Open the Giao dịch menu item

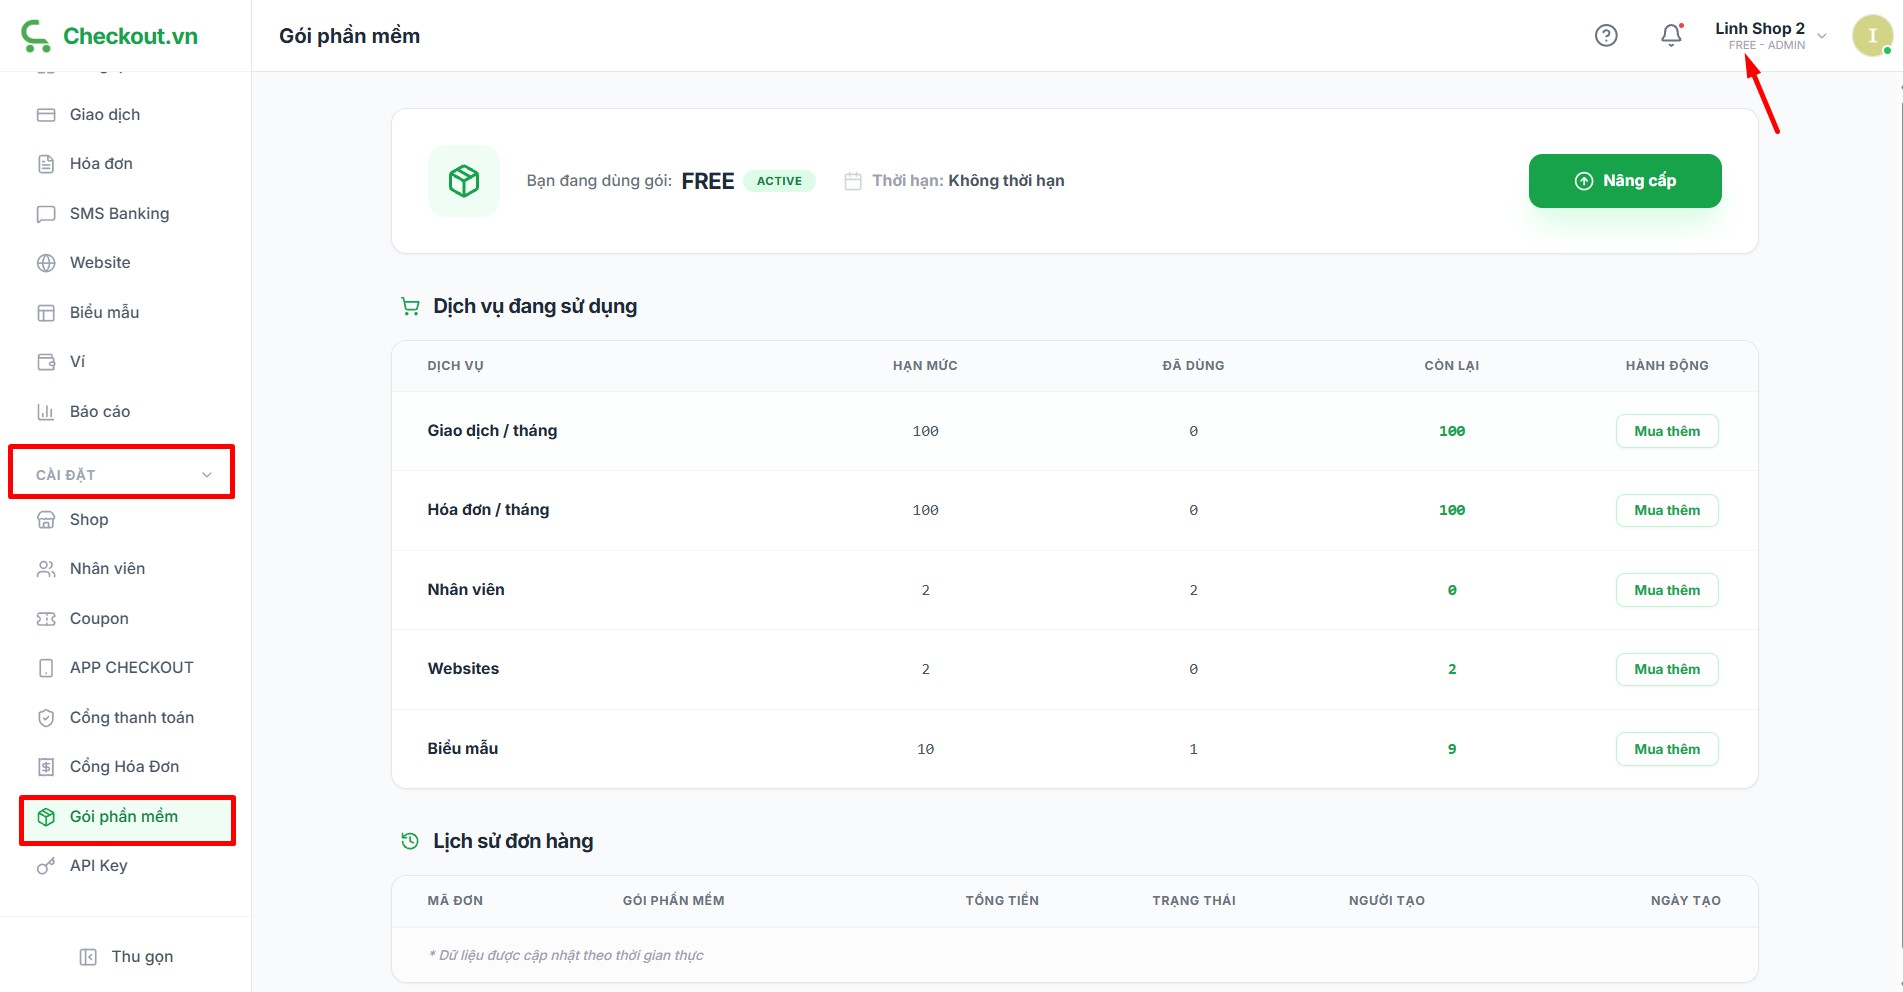coord(105,115)
